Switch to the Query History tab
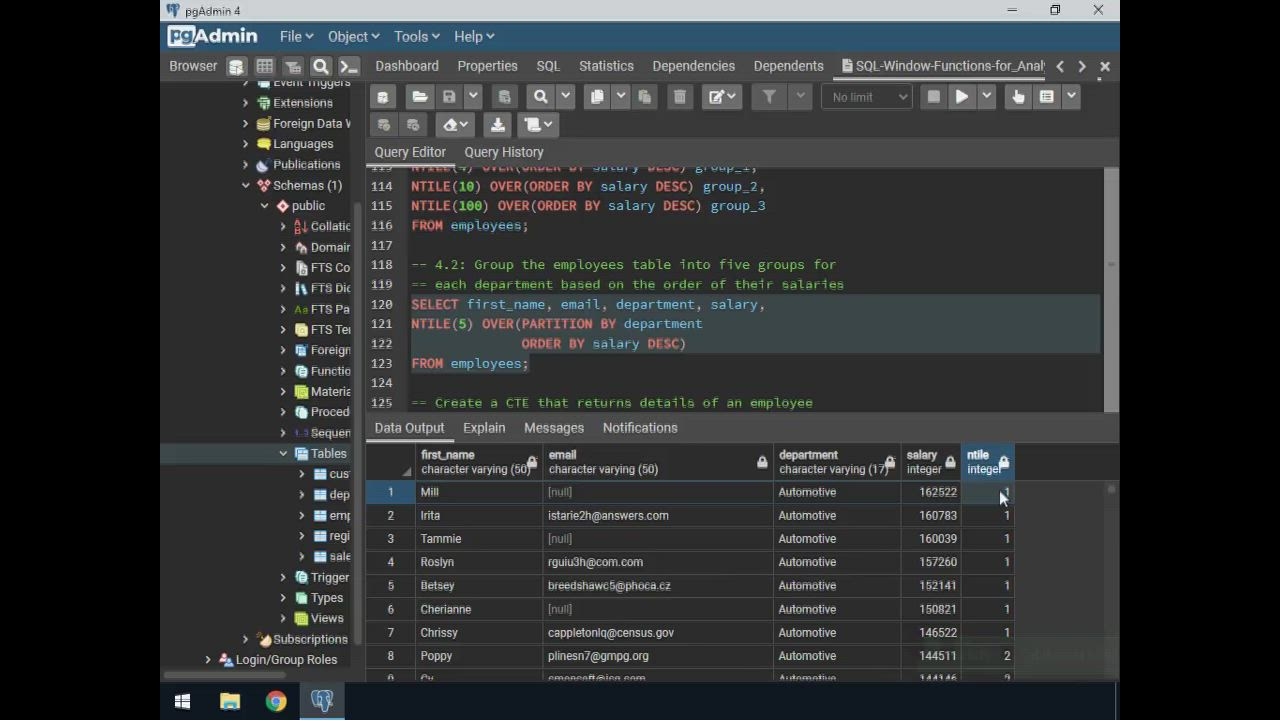The image size is (1280, 720). point(503,152)
